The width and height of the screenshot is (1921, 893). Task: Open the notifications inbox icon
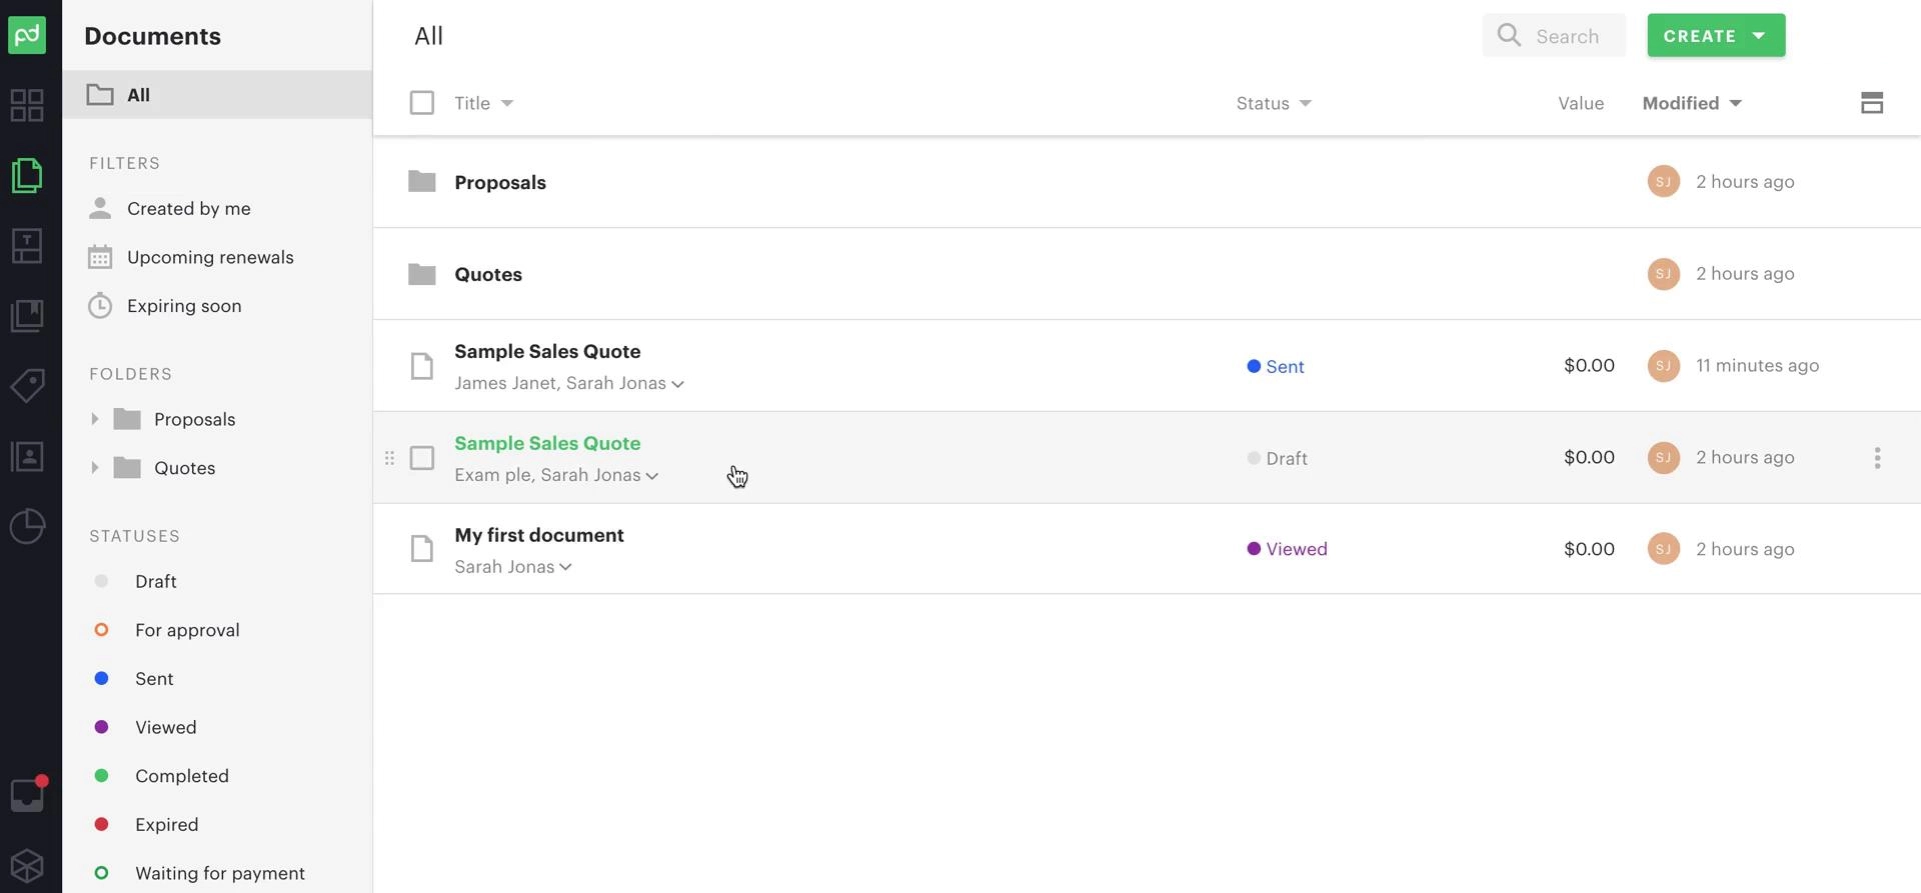point(27,795)
